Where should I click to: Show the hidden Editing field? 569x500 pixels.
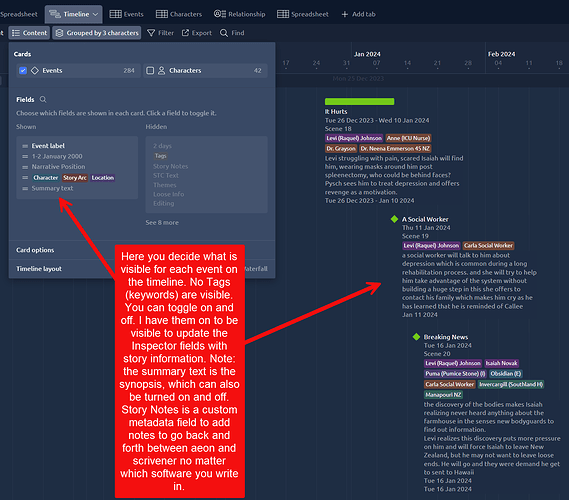tap(164, 203)
